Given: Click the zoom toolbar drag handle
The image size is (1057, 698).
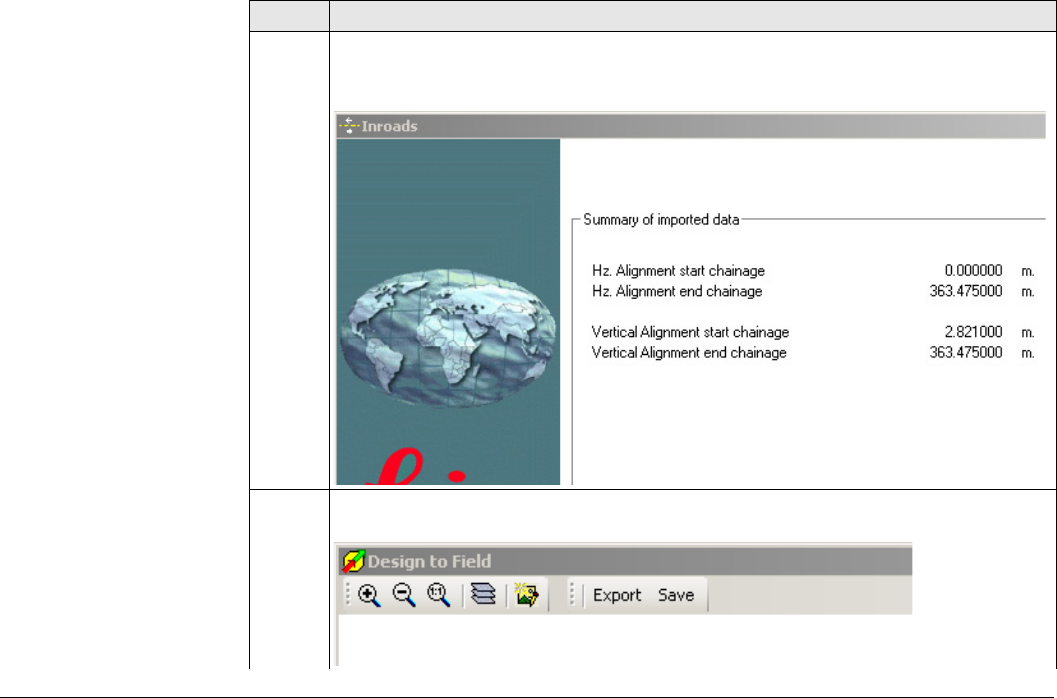Looking at the screenshot, I should 349,595.
